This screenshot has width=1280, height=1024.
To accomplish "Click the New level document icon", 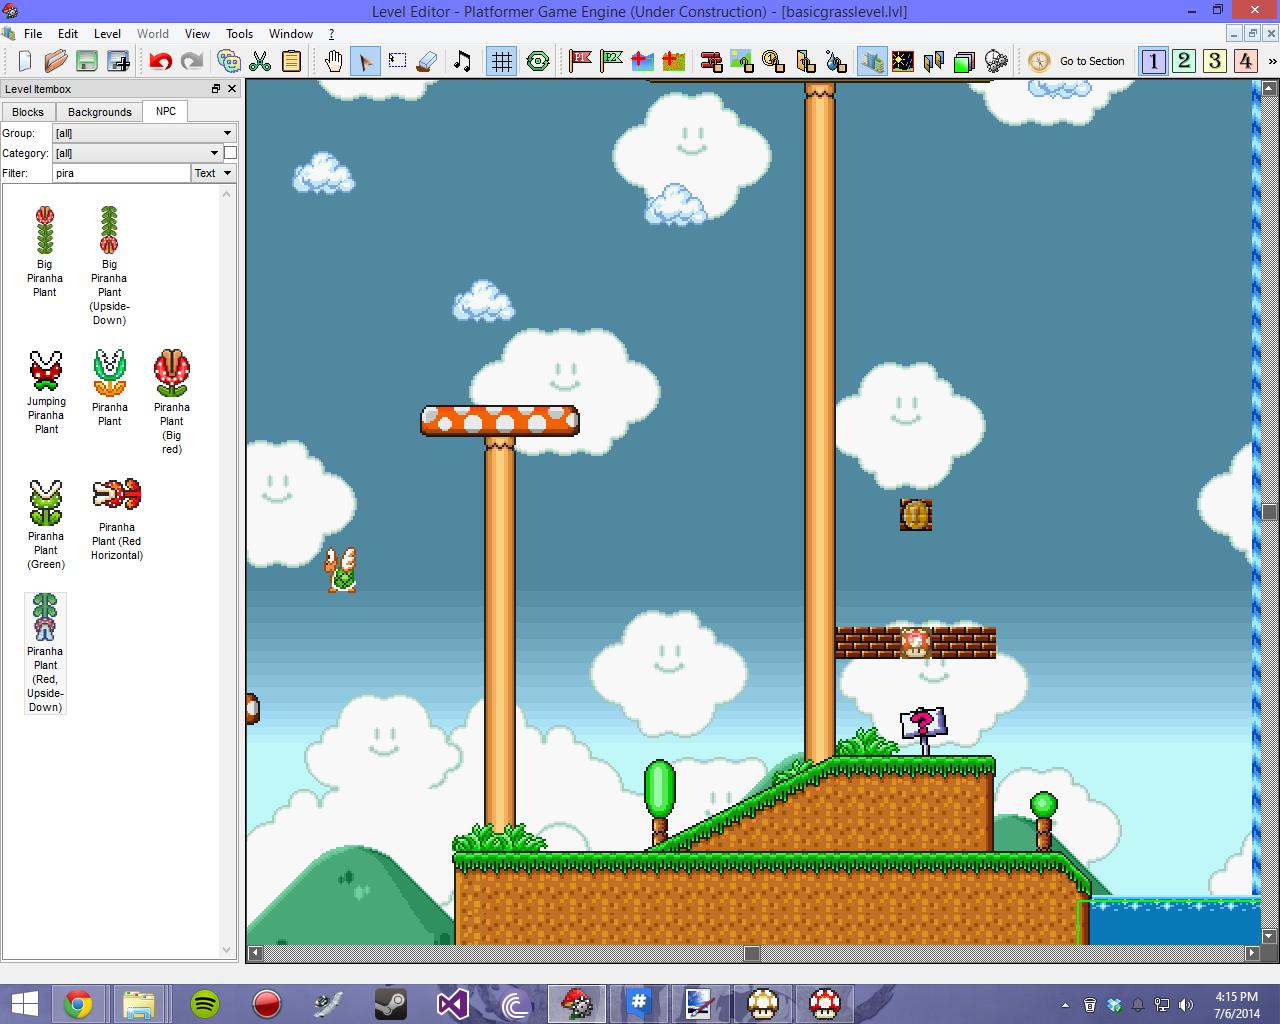I will point(24,61).
